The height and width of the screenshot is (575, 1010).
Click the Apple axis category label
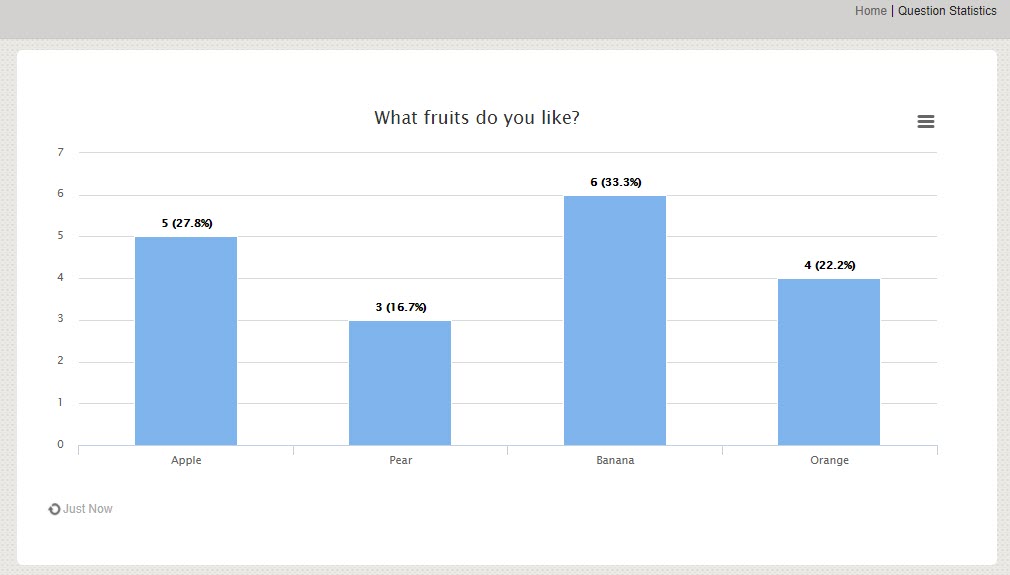coord(186,460)
